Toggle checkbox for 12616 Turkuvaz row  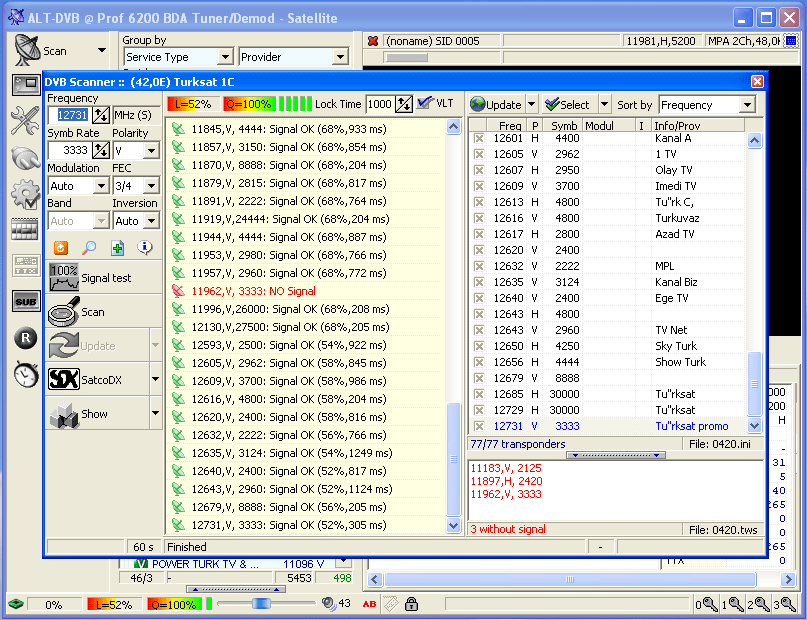[x=479, y=218]
